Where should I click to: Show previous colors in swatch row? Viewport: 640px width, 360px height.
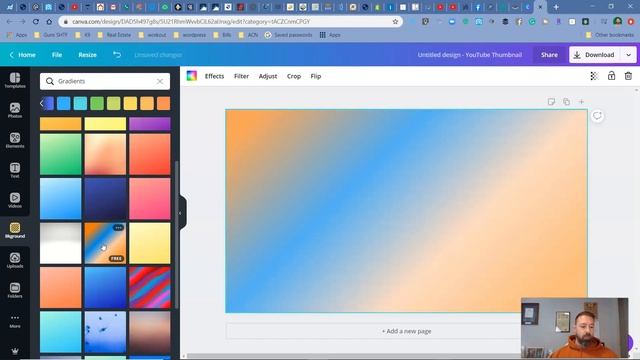(x=42, y=103)
